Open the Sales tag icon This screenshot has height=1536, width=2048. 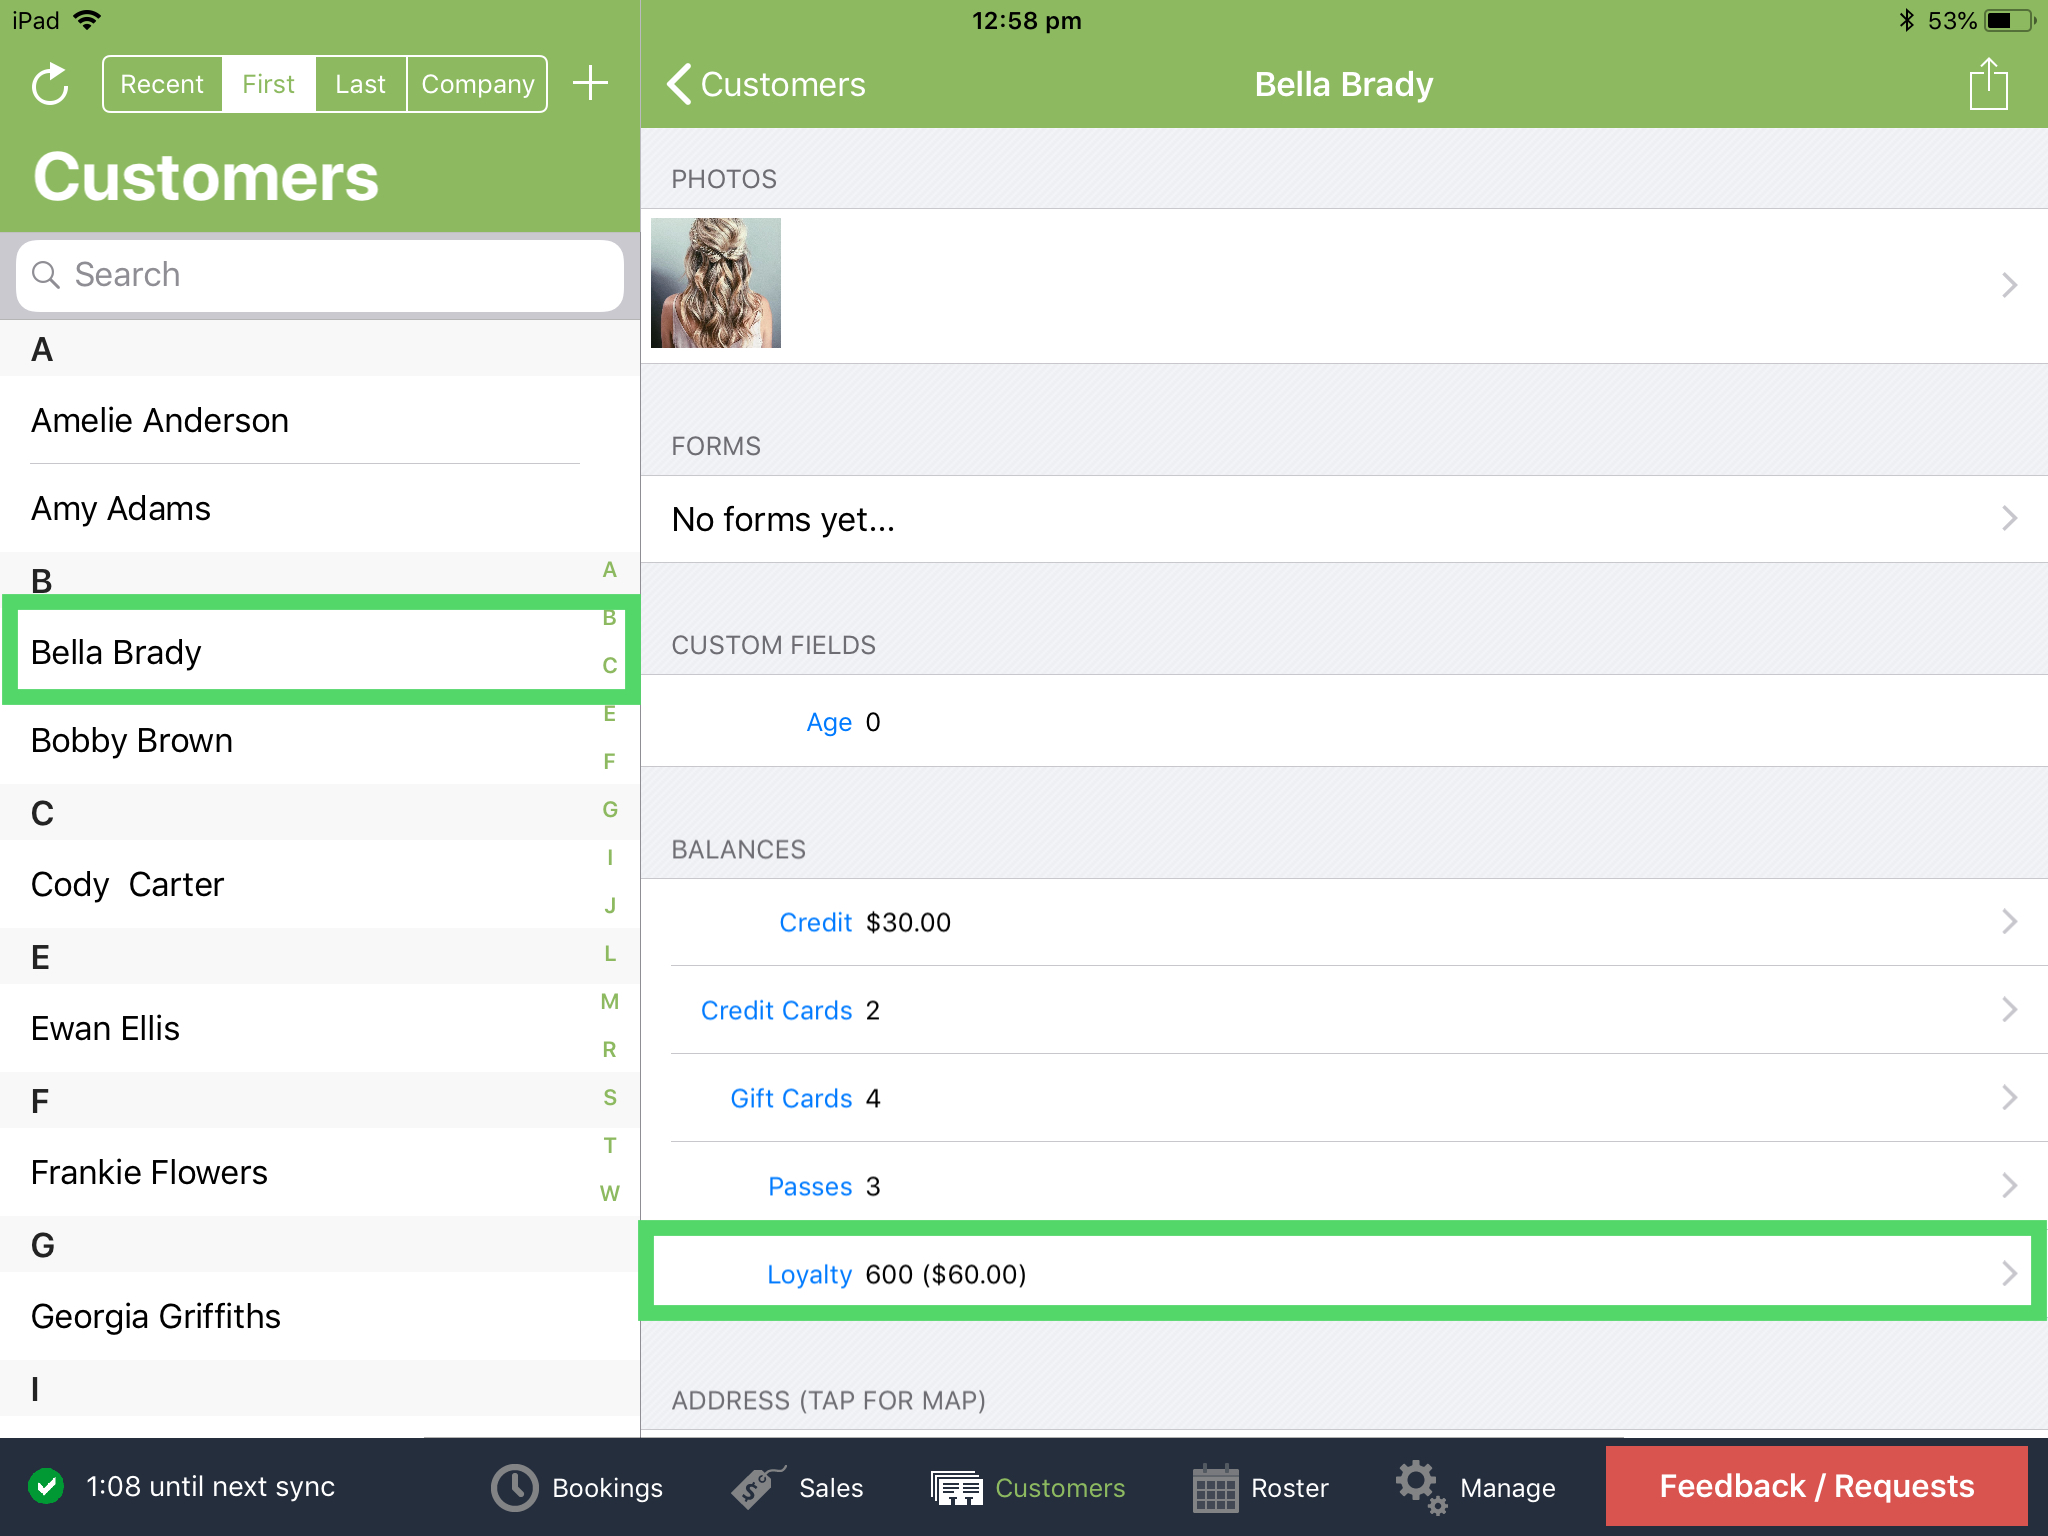point(758,1487)
